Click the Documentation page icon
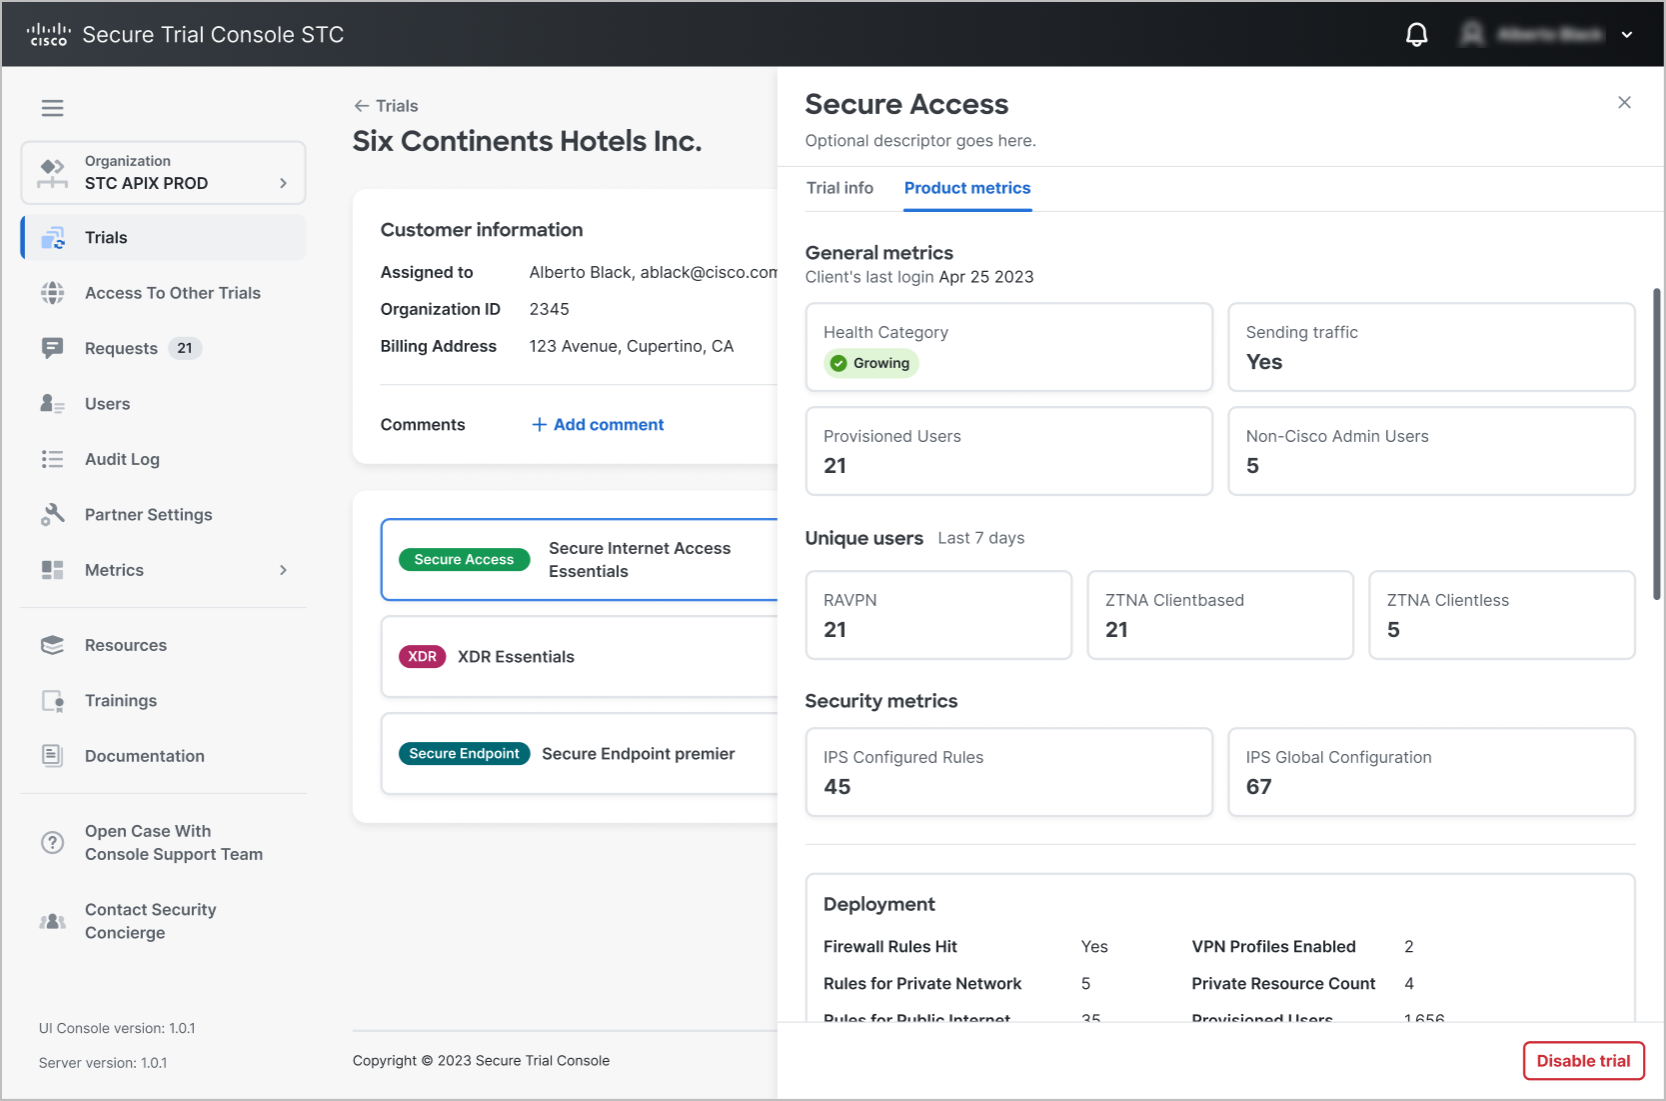The width and height of the screenshot is (1666, 1101). (52, 756)
